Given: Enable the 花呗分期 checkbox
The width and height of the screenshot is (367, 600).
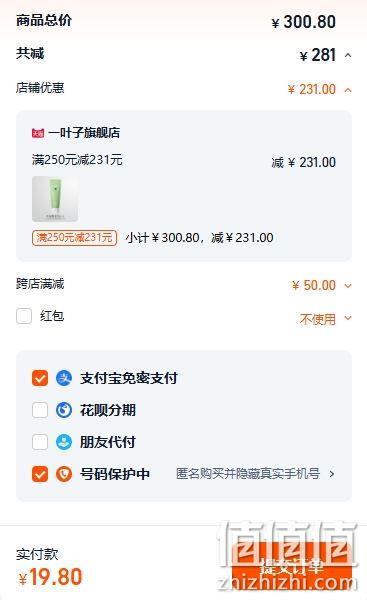Looking at the screenshot, I should 40,410.
